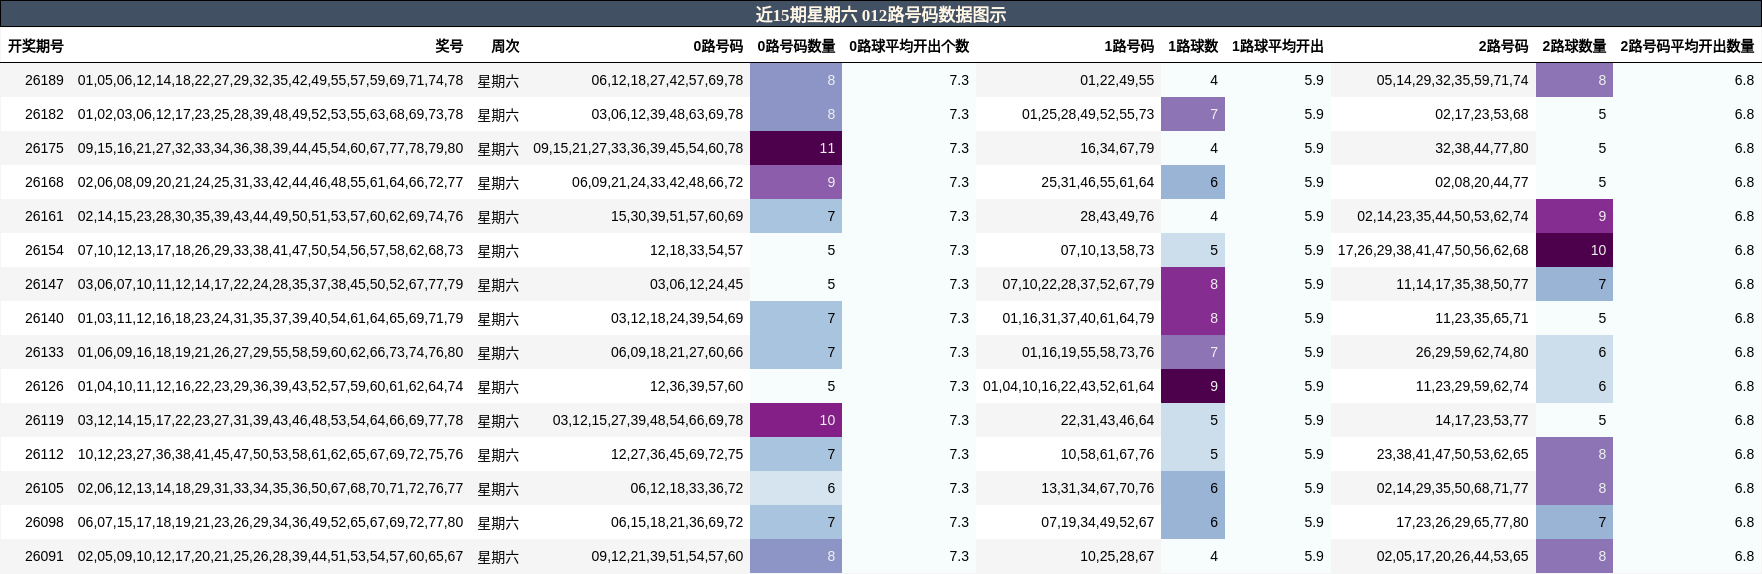1762x574 pixels.
Task: Select the 1路球数 cell 8 in row 26147
Action: tap(1193, 284)
